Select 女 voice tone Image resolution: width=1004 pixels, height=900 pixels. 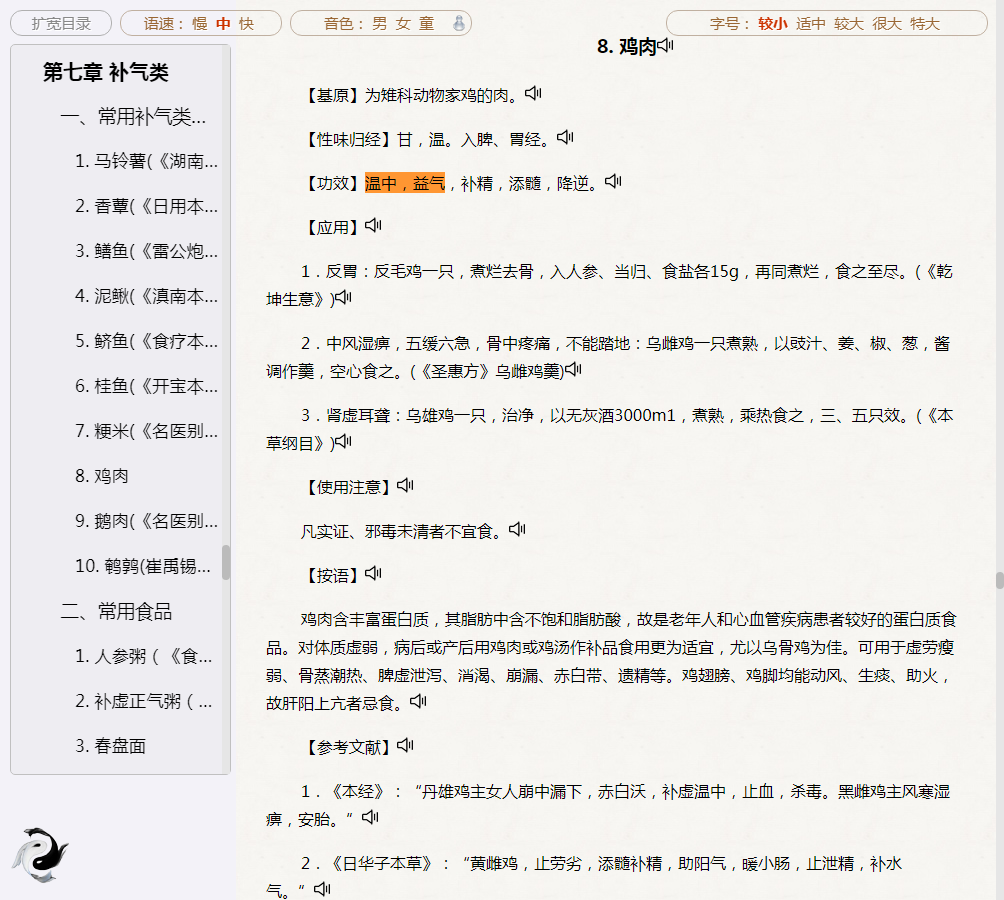pos(402,23)
